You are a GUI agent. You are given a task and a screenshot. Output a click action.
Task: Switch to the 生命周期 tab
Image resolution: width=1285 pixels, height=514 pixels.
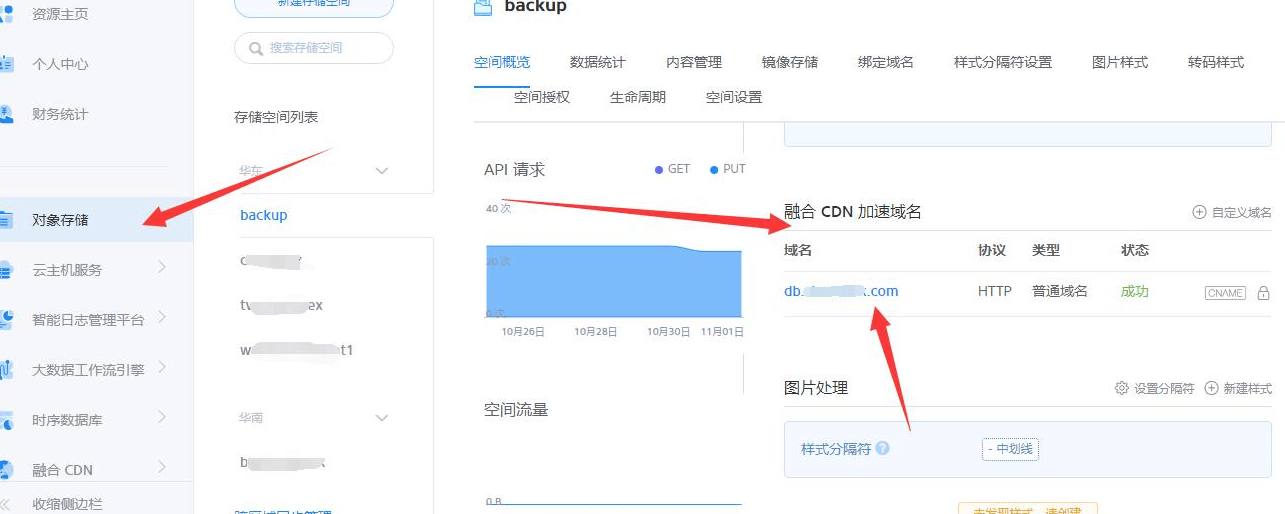click(x=638, y=97)
